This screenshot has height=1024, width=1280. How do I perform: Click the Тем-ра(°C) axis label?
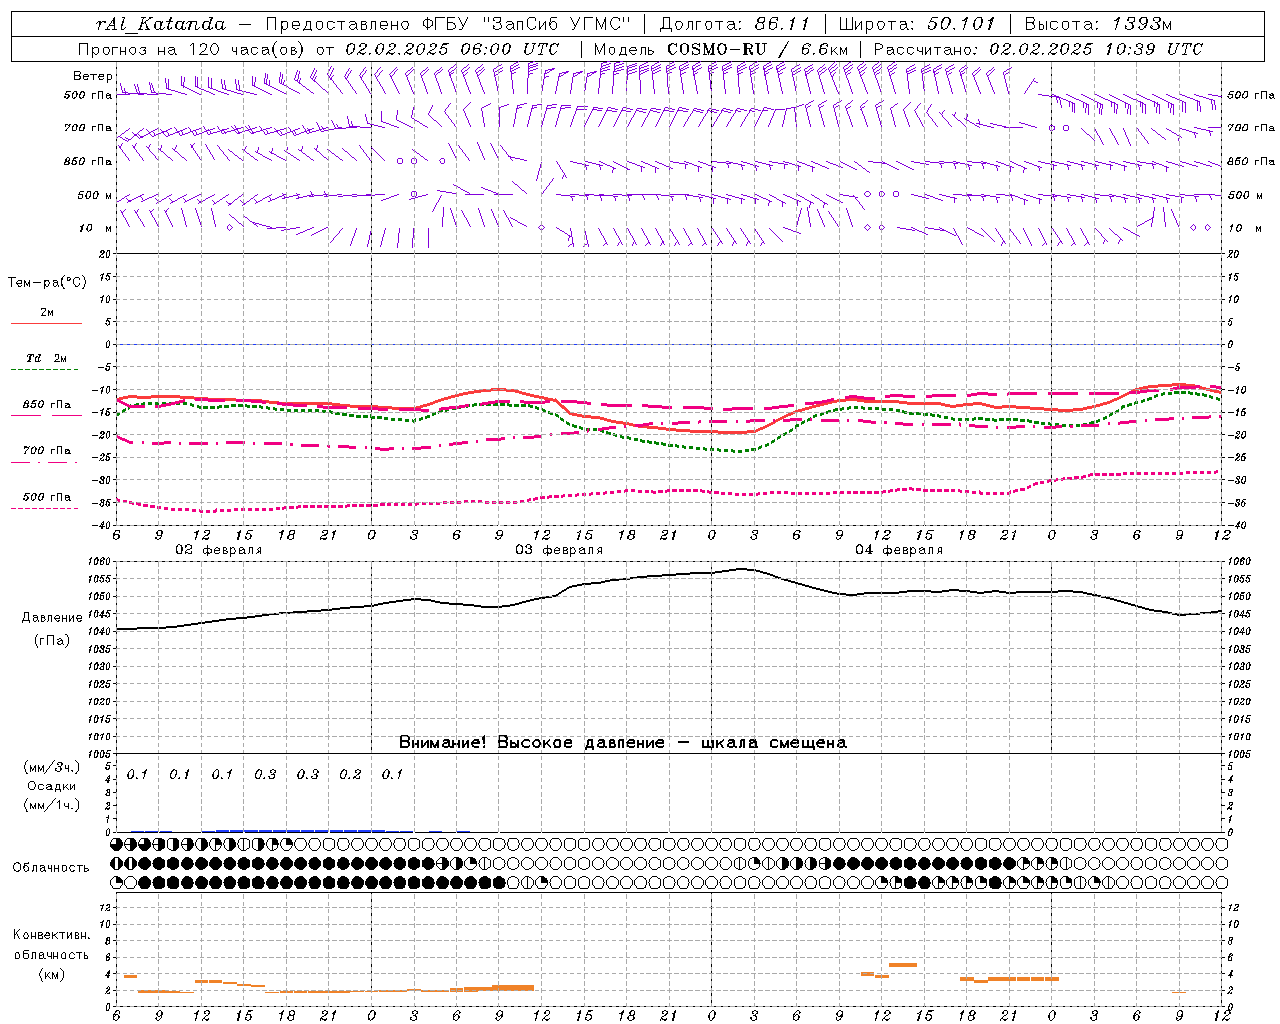[47, 283]
